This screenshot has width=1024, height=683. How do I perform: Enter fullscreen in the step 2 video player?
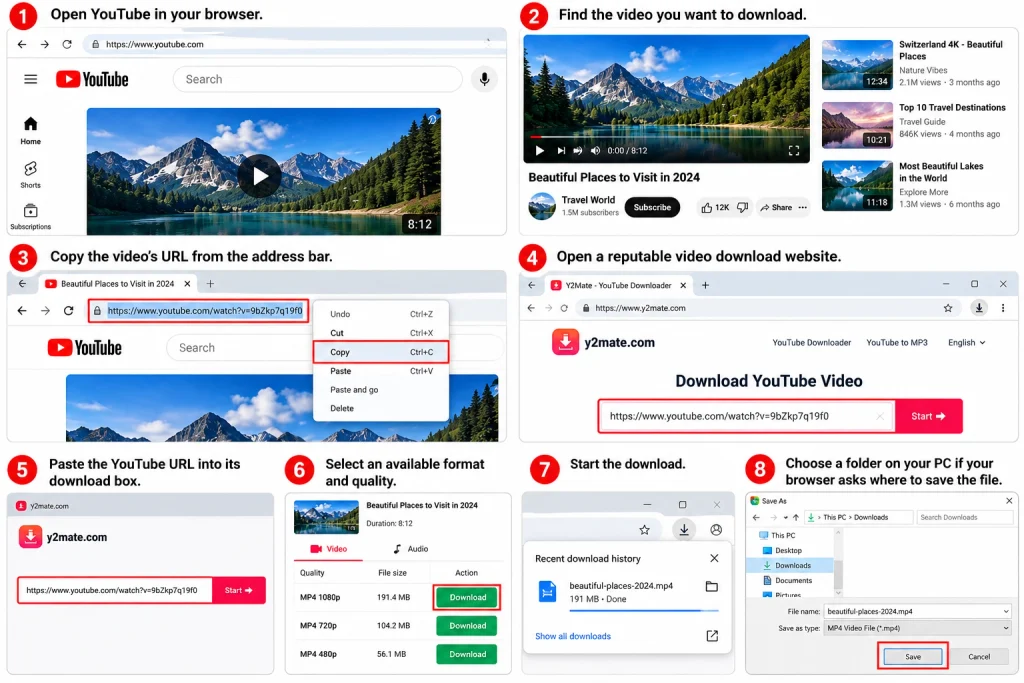(x=793, y=150)
